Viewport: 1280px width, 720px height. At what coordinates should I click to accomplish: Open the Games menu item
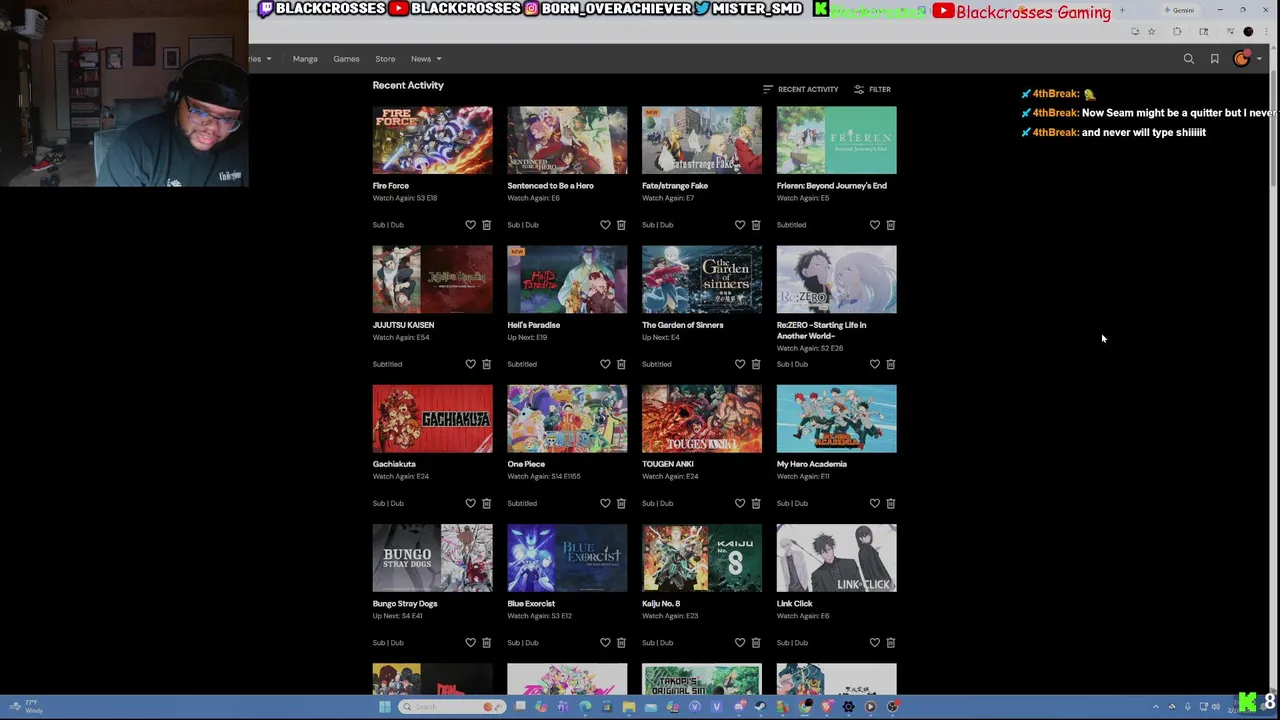(x=346, y=59)
